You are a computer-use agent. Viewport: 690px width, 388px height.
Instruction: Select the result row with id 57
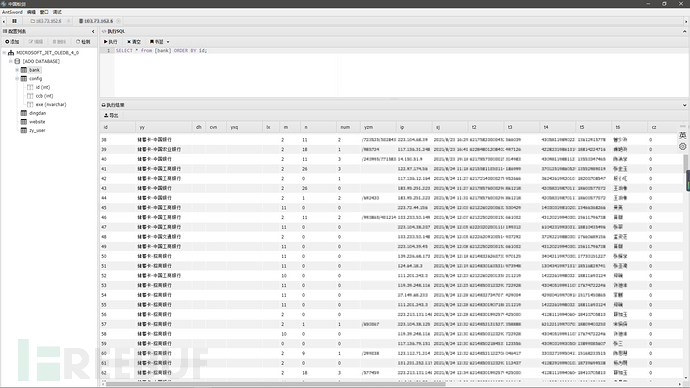tap(392, 324)
